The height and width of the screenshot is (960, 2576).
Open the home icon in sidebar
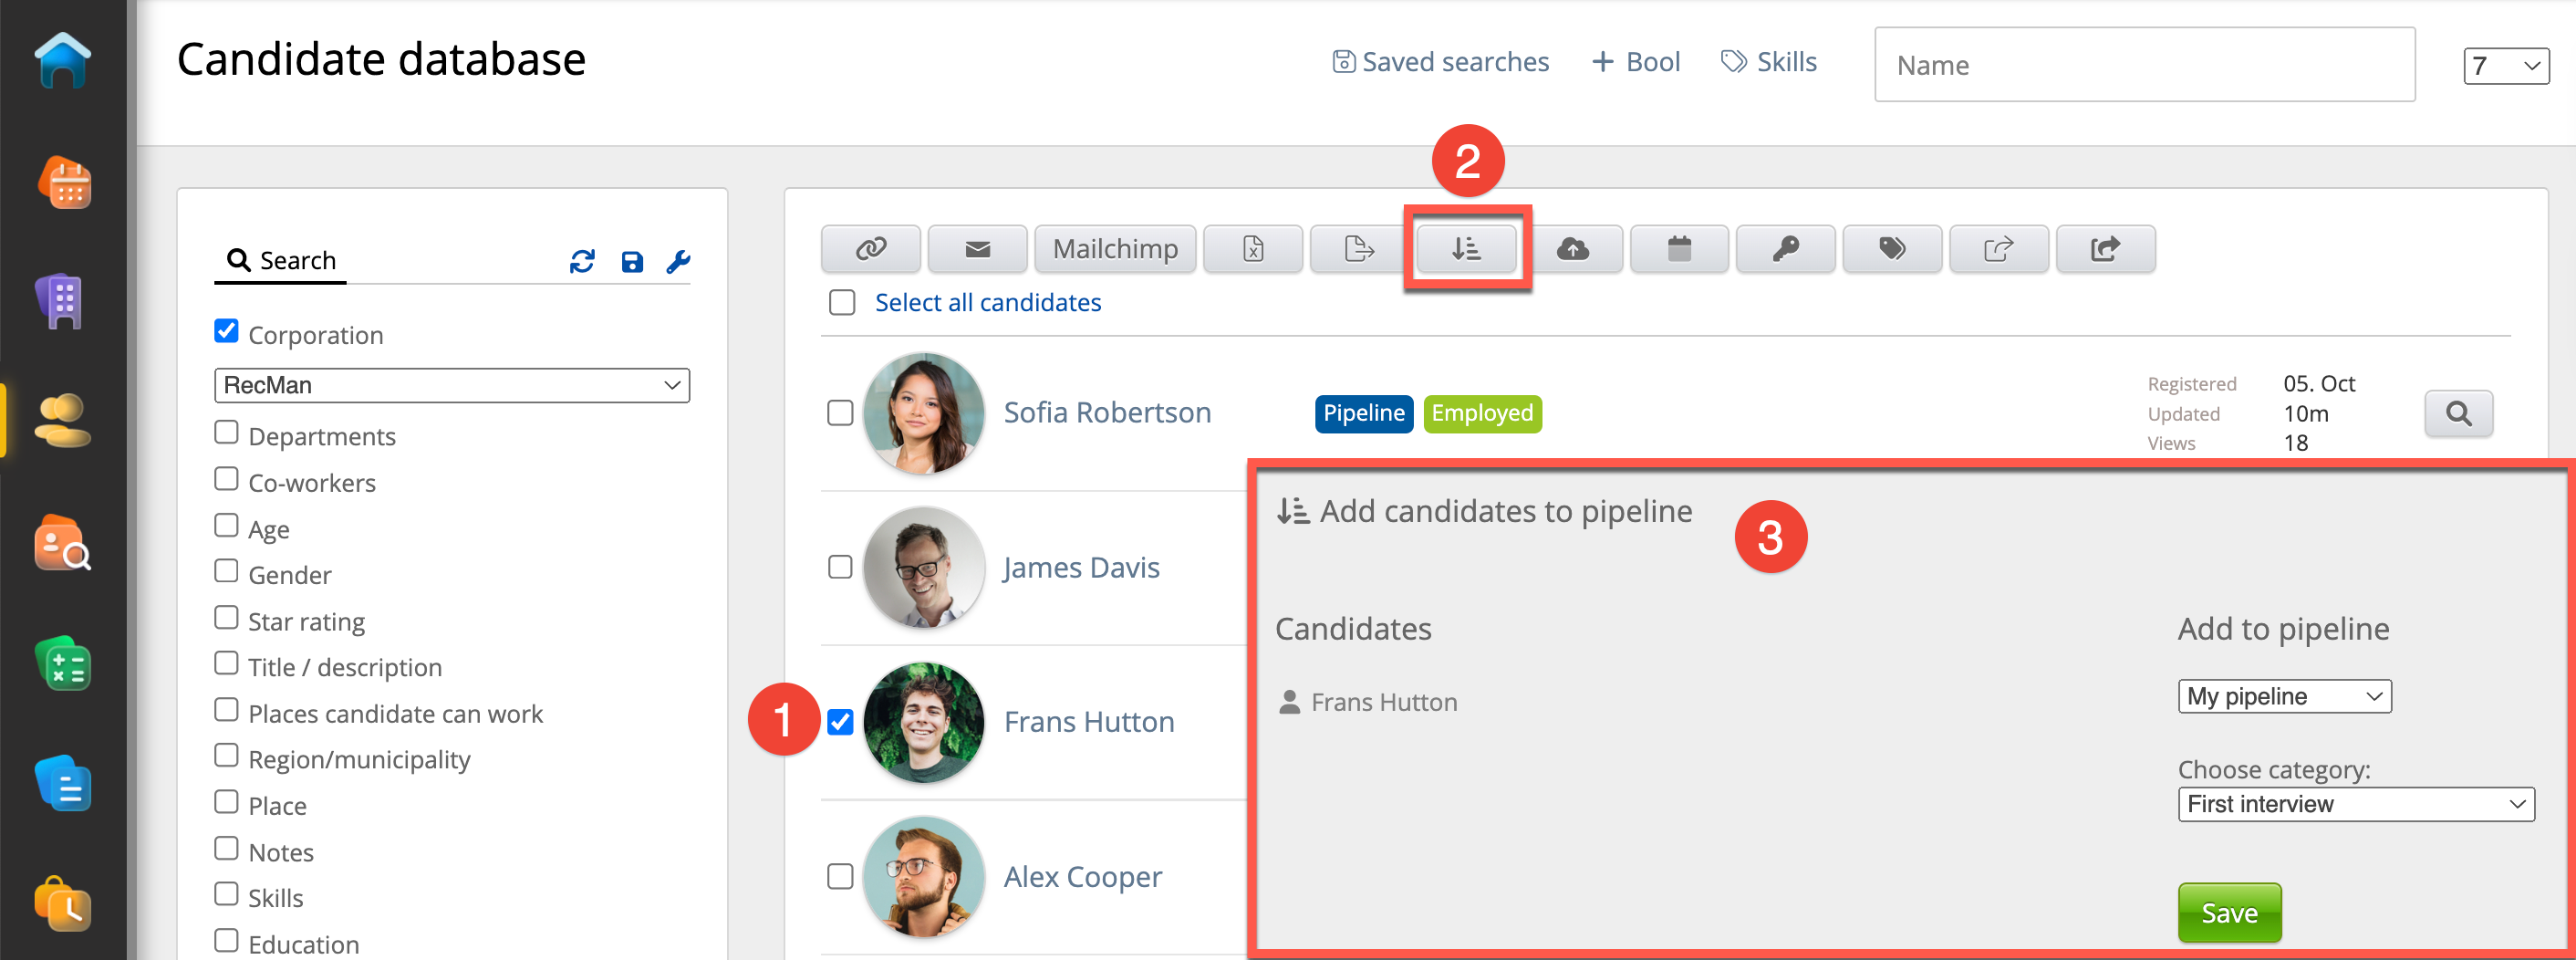pos(63,62)
